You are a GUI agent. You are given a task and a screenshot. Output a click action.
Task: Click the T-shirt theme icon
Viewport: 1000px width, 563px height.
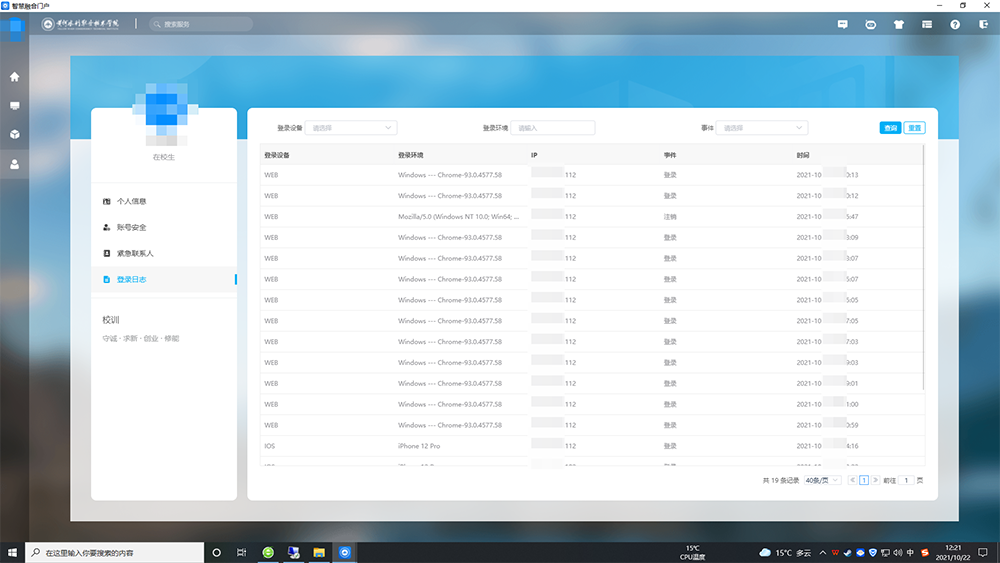[x=898, y=24]
